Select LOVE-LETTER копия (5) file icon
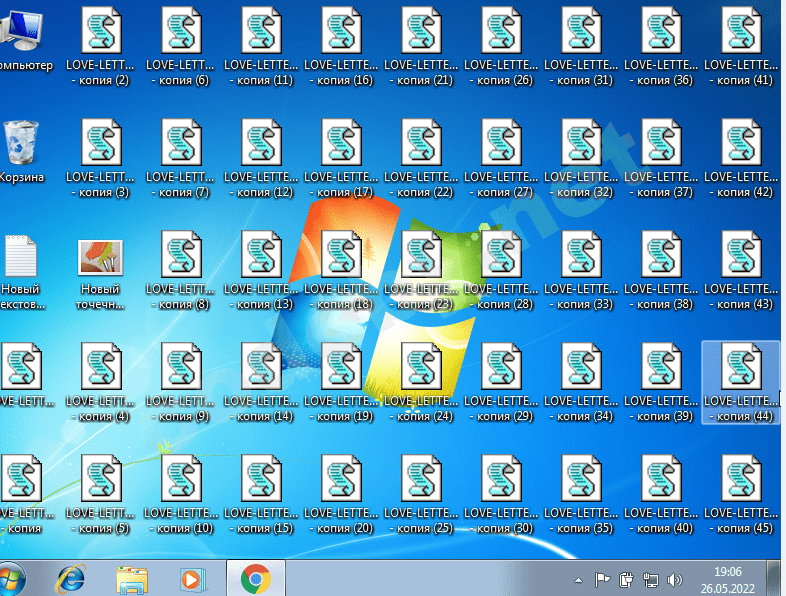The height and width of the screenshot is (596, 786). [x=101, y=479]
